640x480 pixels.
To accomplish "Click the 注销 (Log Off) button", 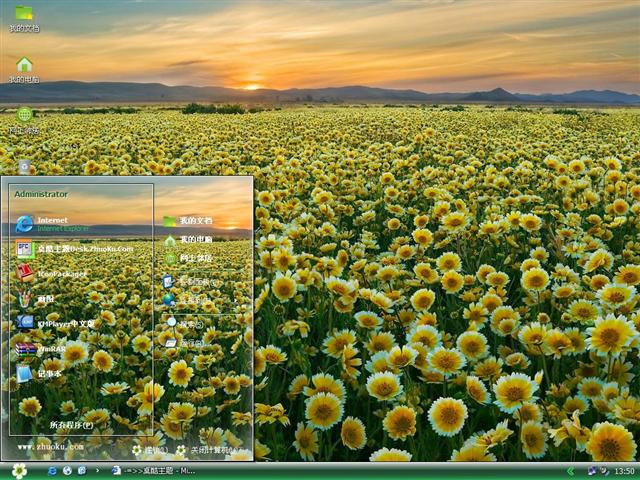I will coord(150,451).
